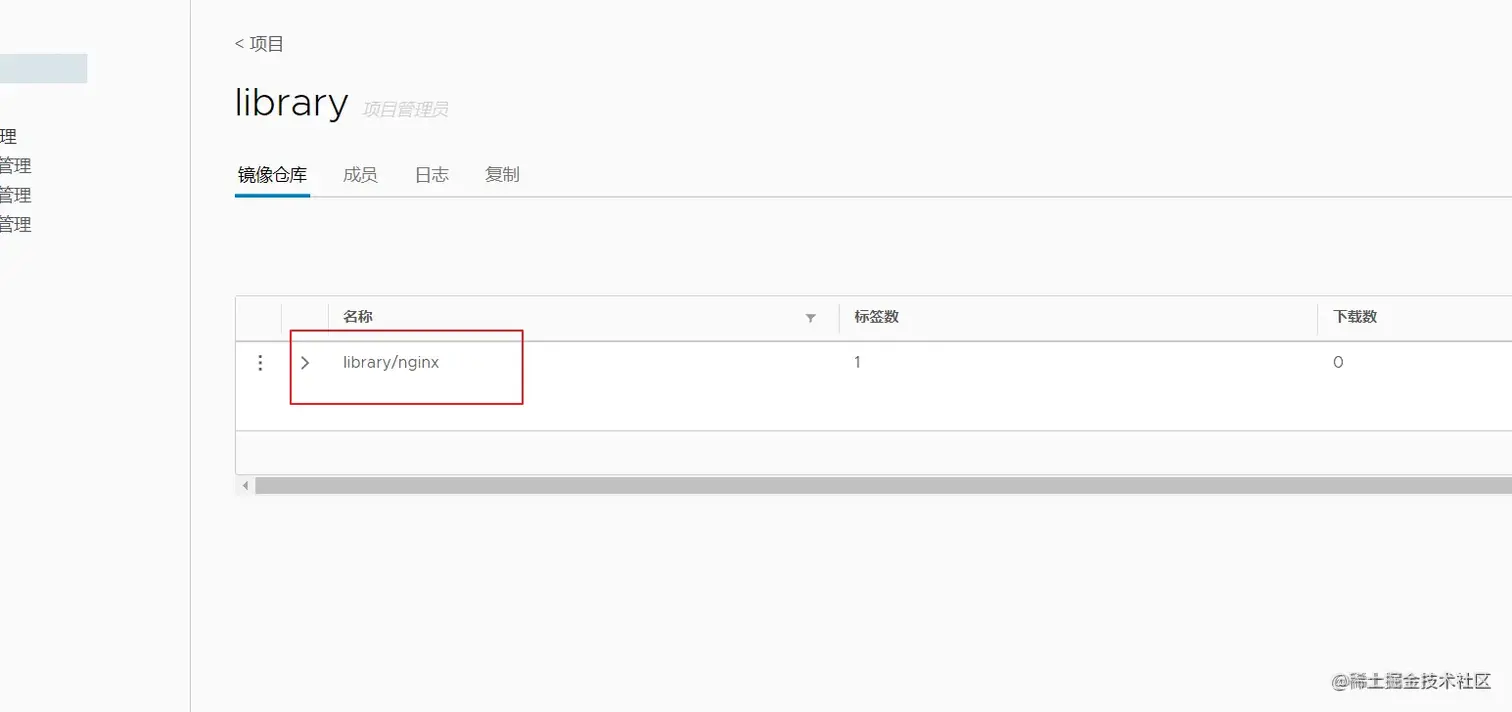This screenshot has height=712, width=1512.
Task: Sort by the 下载数 column header
Action: 1355,317
